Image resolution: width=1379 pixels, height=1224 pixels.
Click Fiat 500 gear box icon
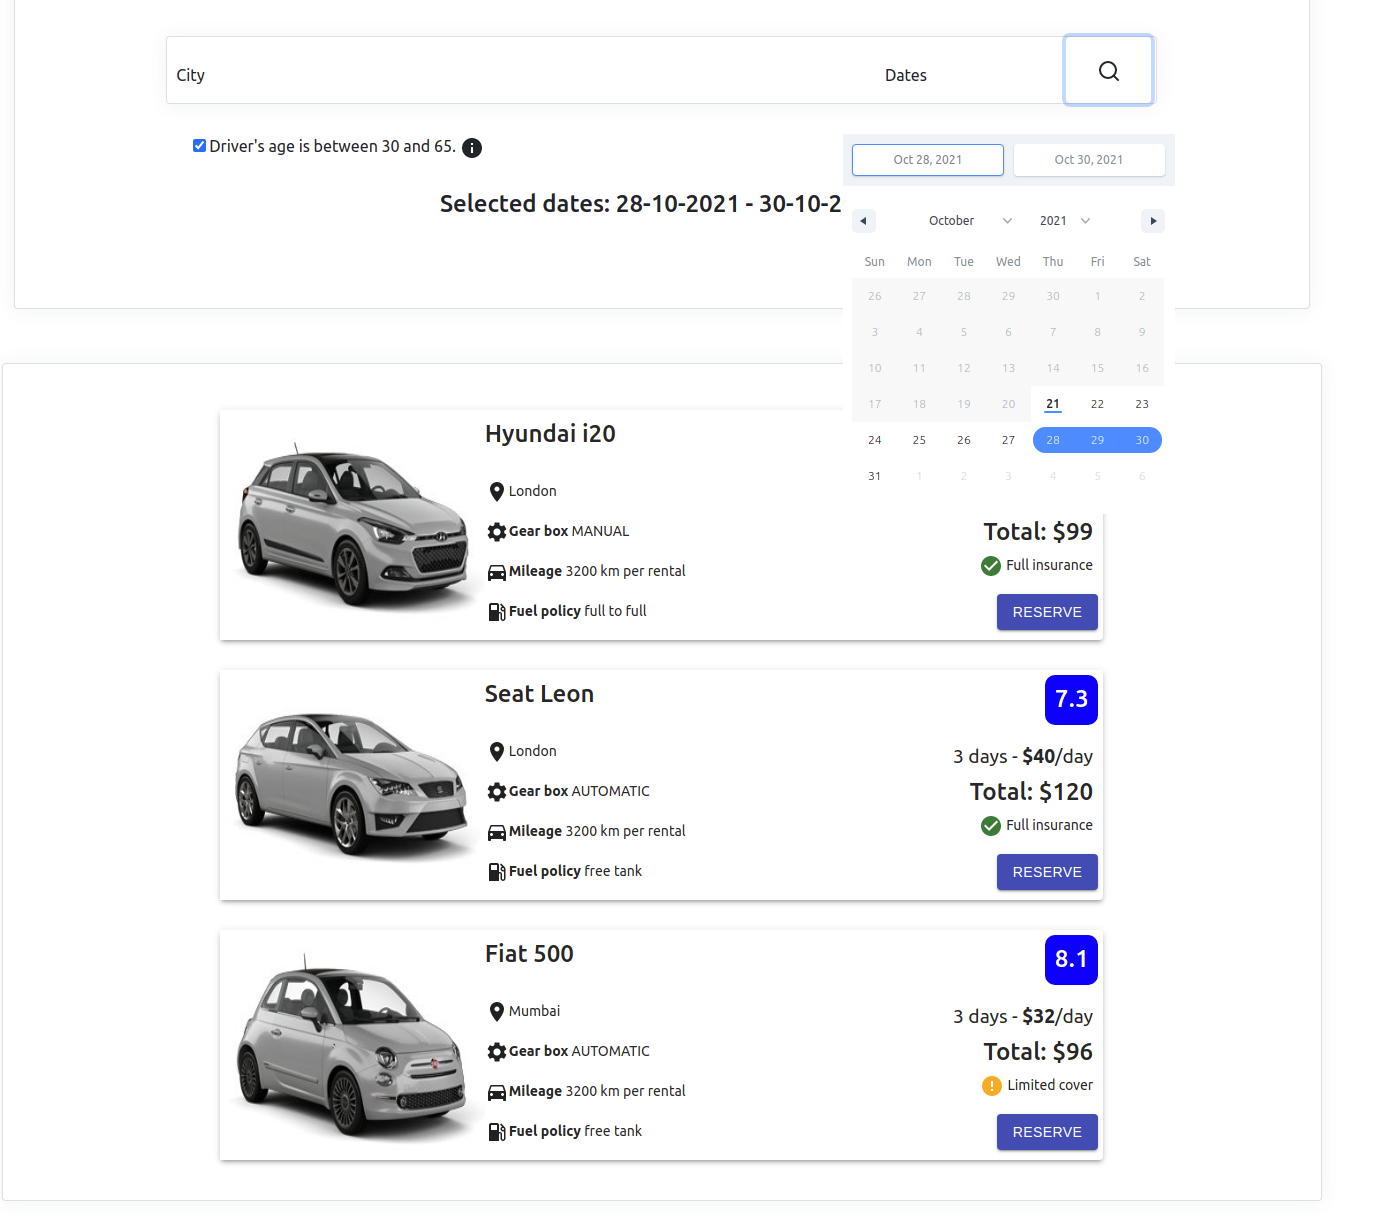pyautogui.click(x=497, y=1052)
